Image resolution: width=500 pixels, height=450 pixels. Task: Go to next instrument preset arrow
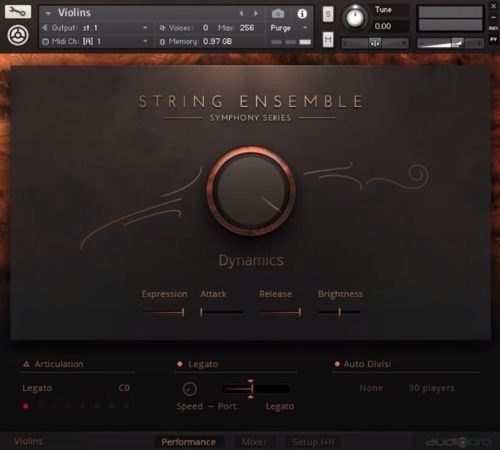[x=256, y=13]
